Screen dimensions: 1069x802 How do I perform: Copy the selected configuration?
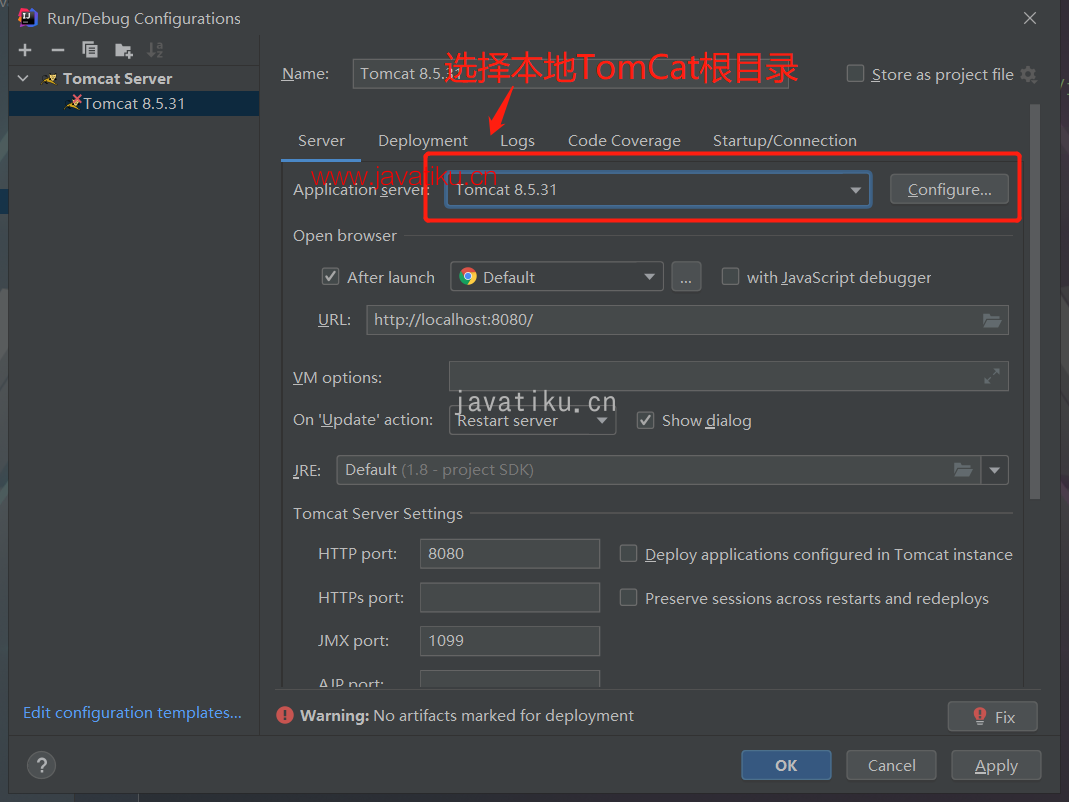click(x=90, y=50)
